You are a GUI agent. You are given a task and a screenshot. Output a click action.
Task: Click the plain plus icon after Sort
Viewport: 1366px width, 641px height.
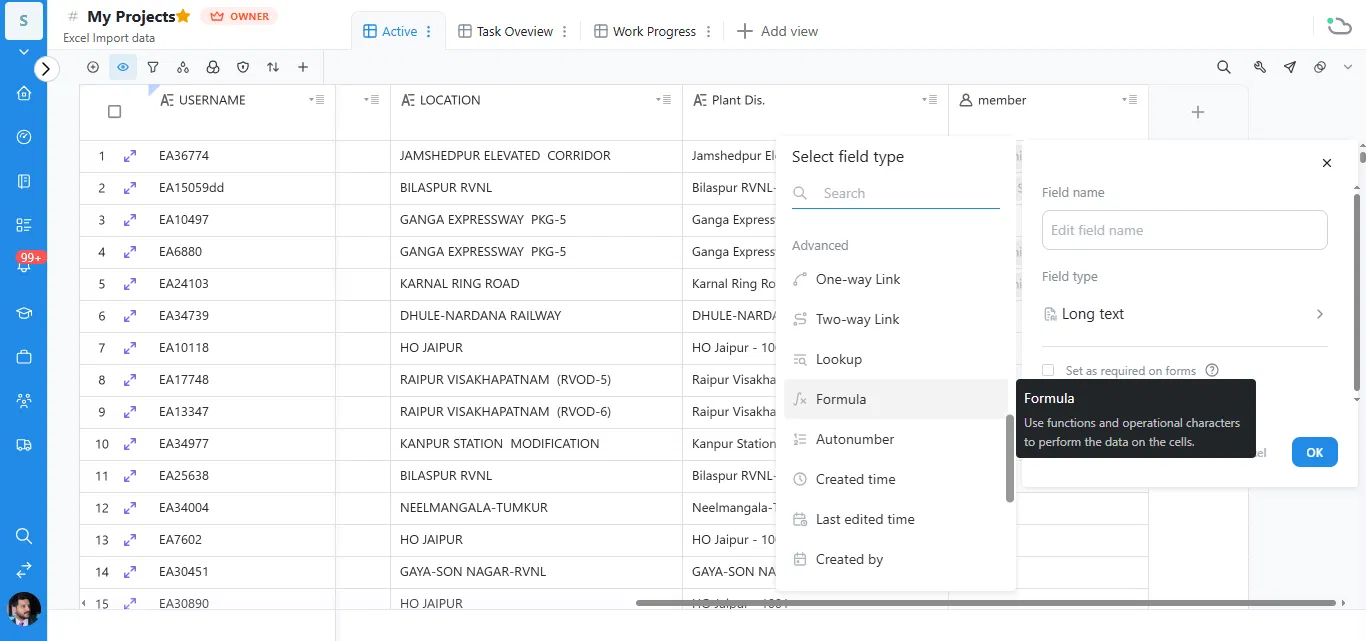[x=303, y=67]
